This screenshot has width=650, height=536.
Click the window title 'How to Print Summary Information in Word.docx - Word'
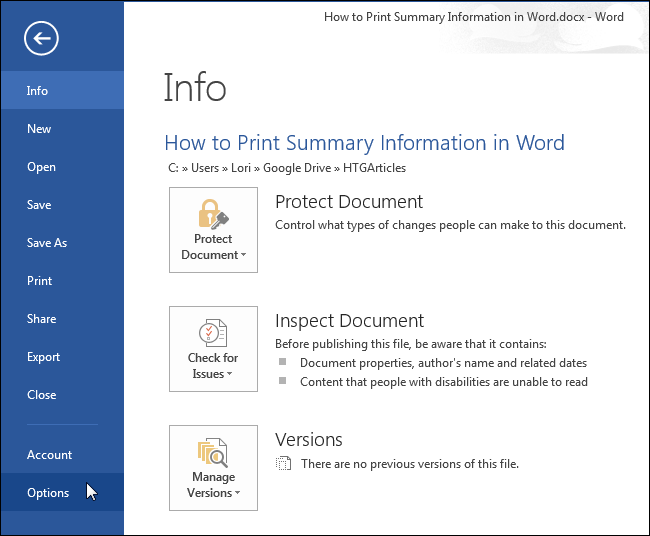click(x=474, y=17)
